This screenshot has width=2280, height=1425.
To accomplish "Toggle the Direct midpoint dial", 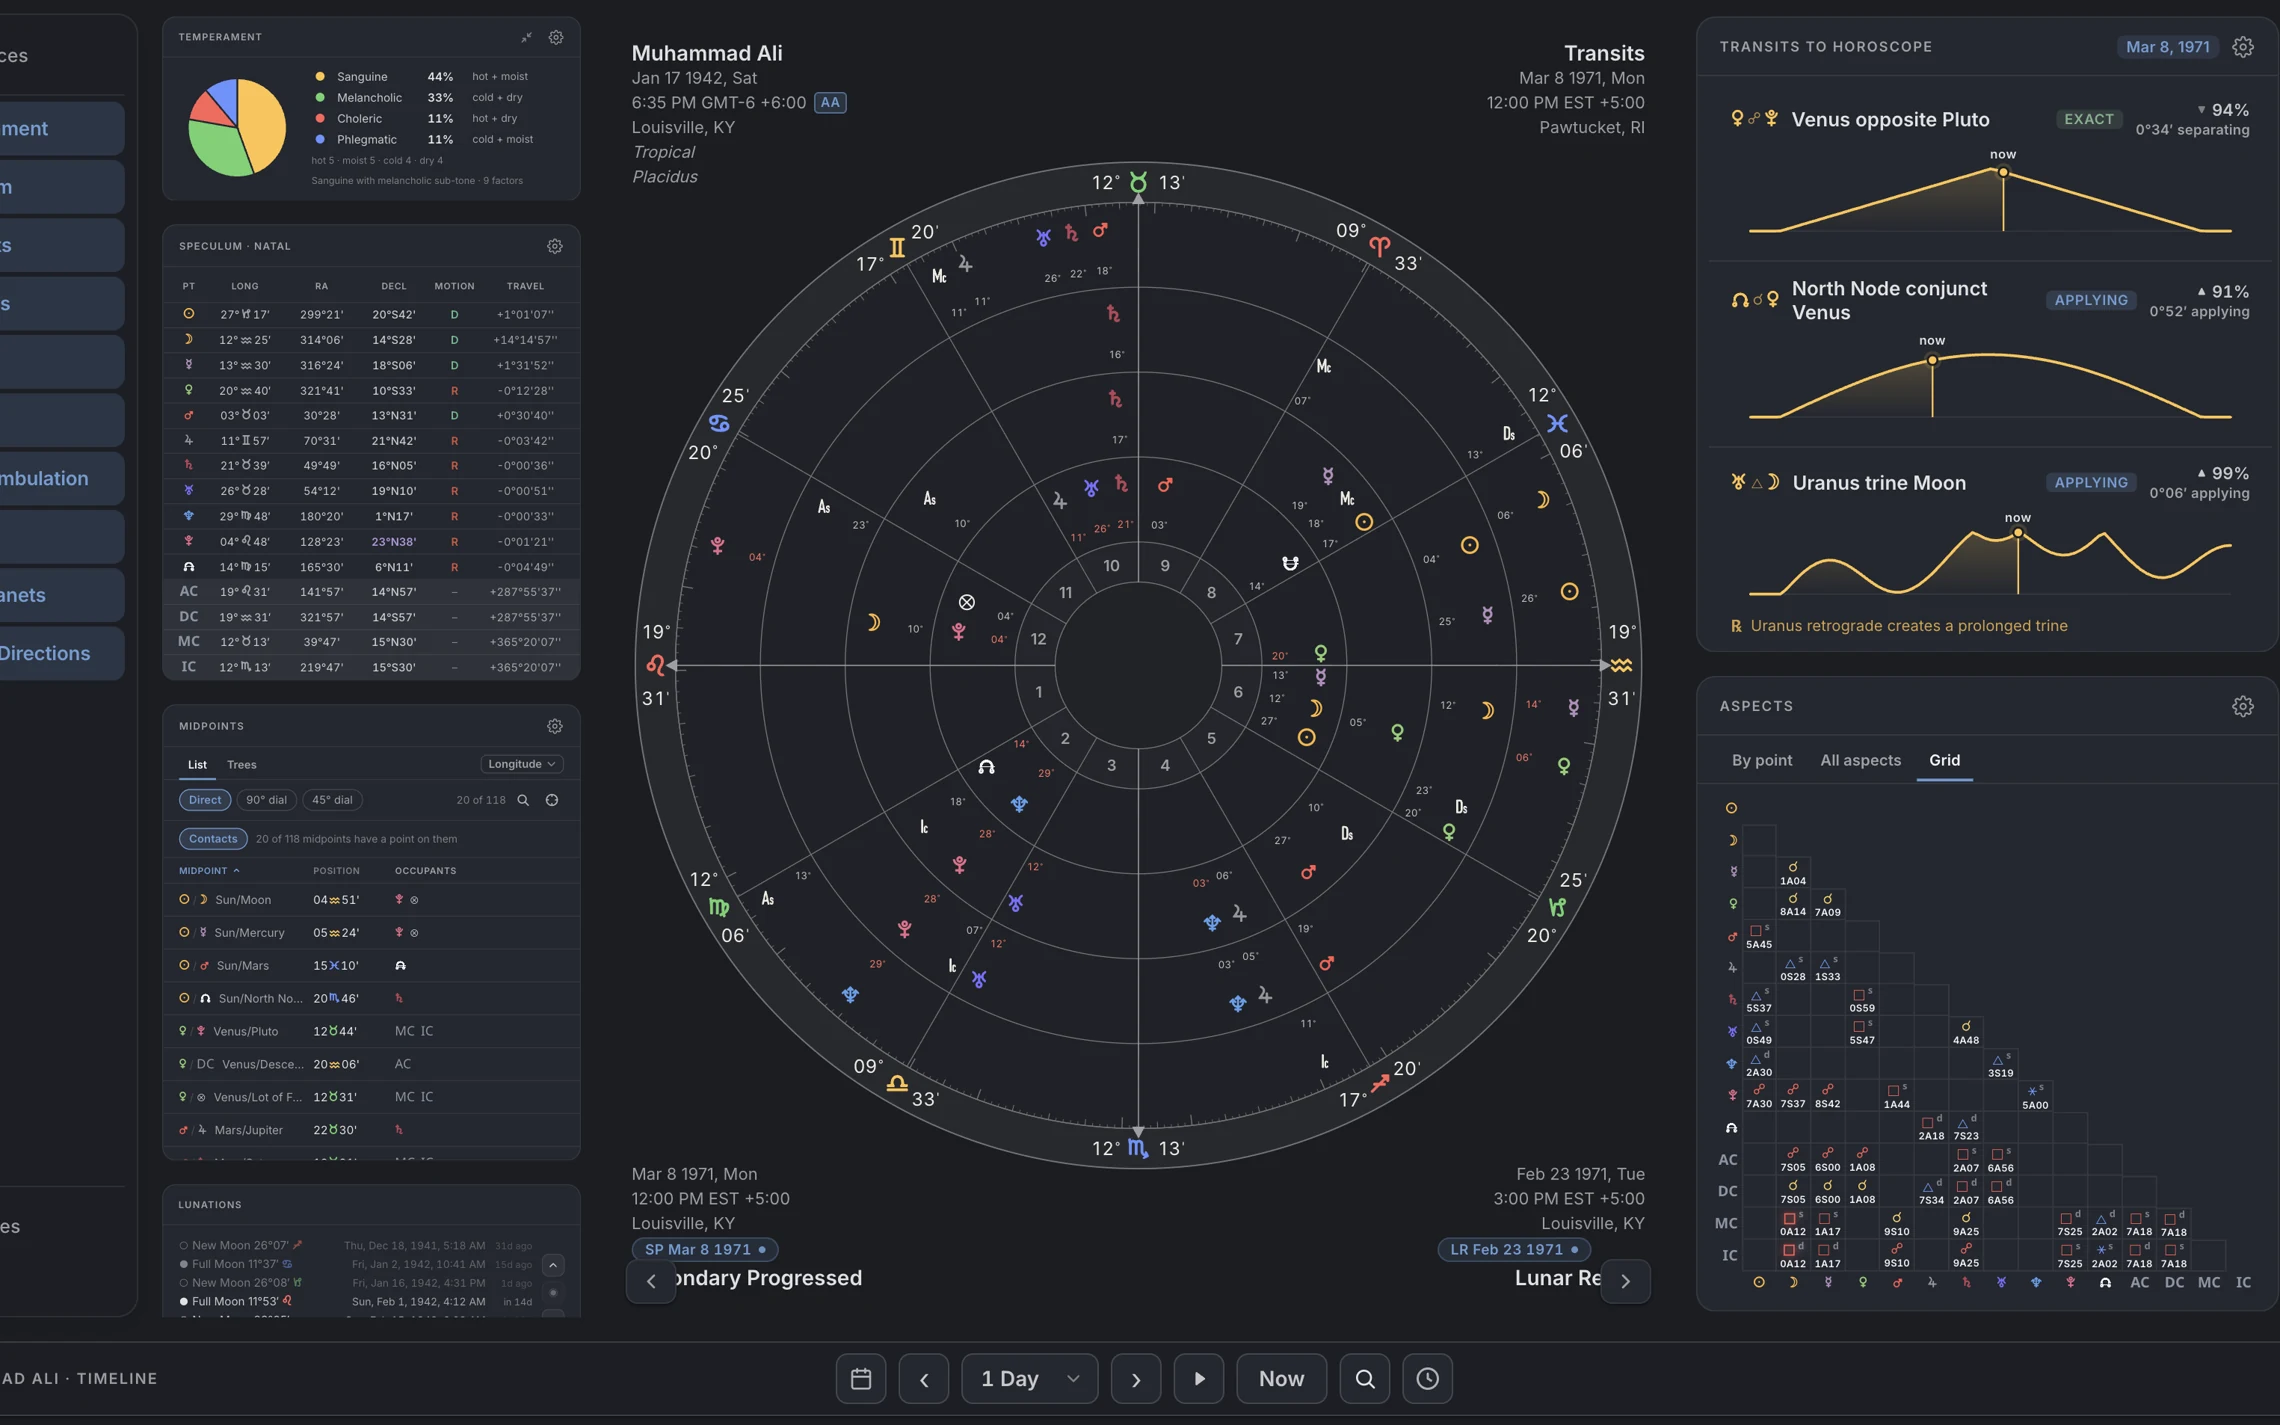I will pyautogui.click(x=205, y=800).
